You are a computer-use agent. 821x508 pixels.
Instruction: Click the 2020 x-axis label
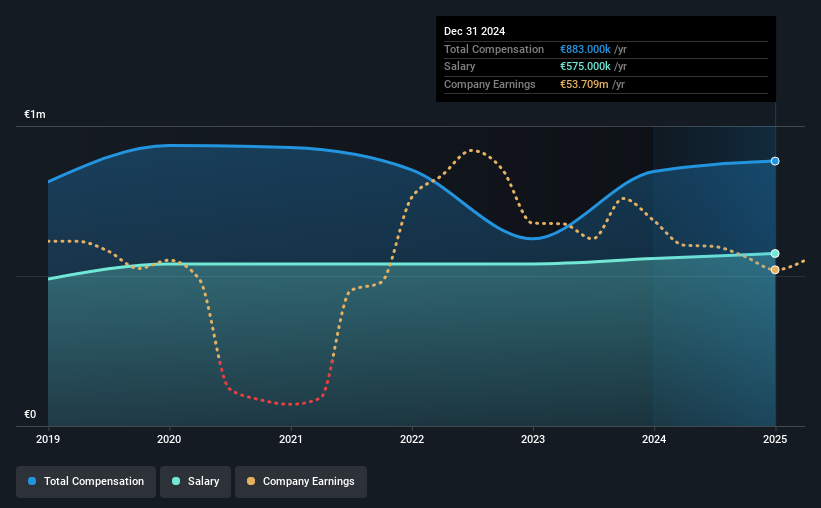169,439
